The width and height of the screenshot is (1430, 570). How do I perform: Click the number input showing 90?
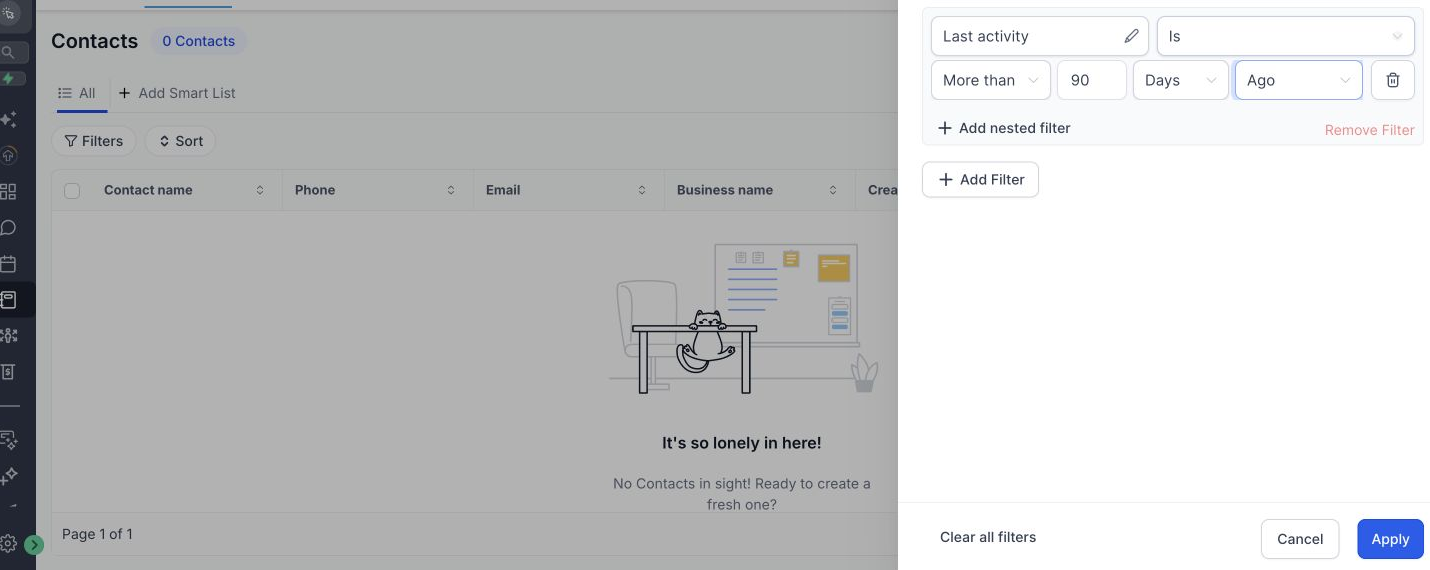(x=1092, y=80)
